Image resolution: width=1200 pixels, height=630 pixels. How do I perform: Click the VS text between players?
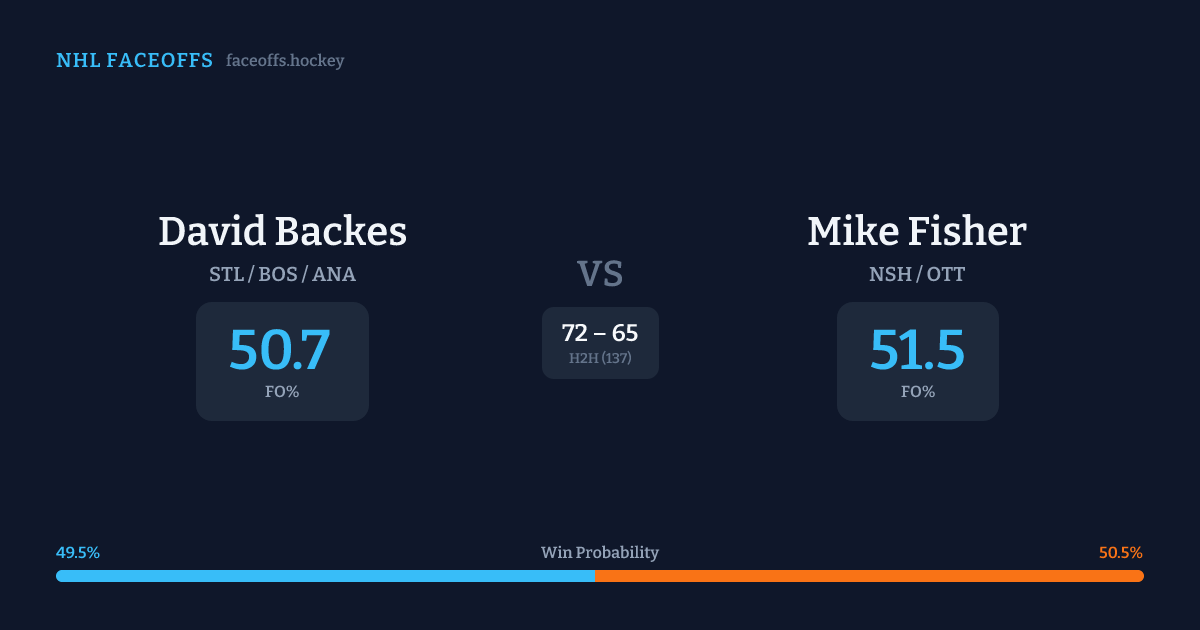(600, 273)
